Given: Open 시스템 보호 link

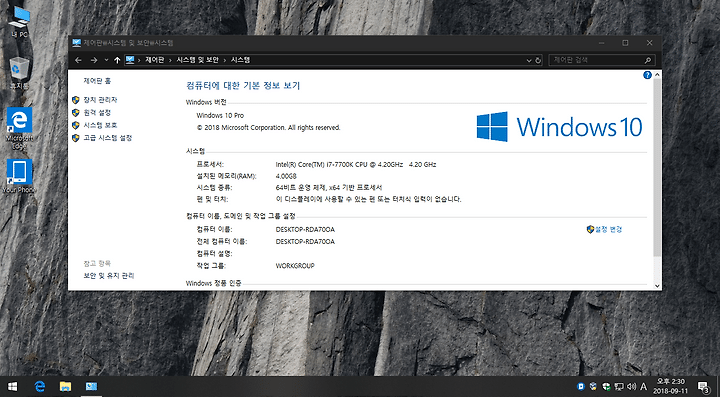Looking at the screenshot, I should (x=100, y=125).
